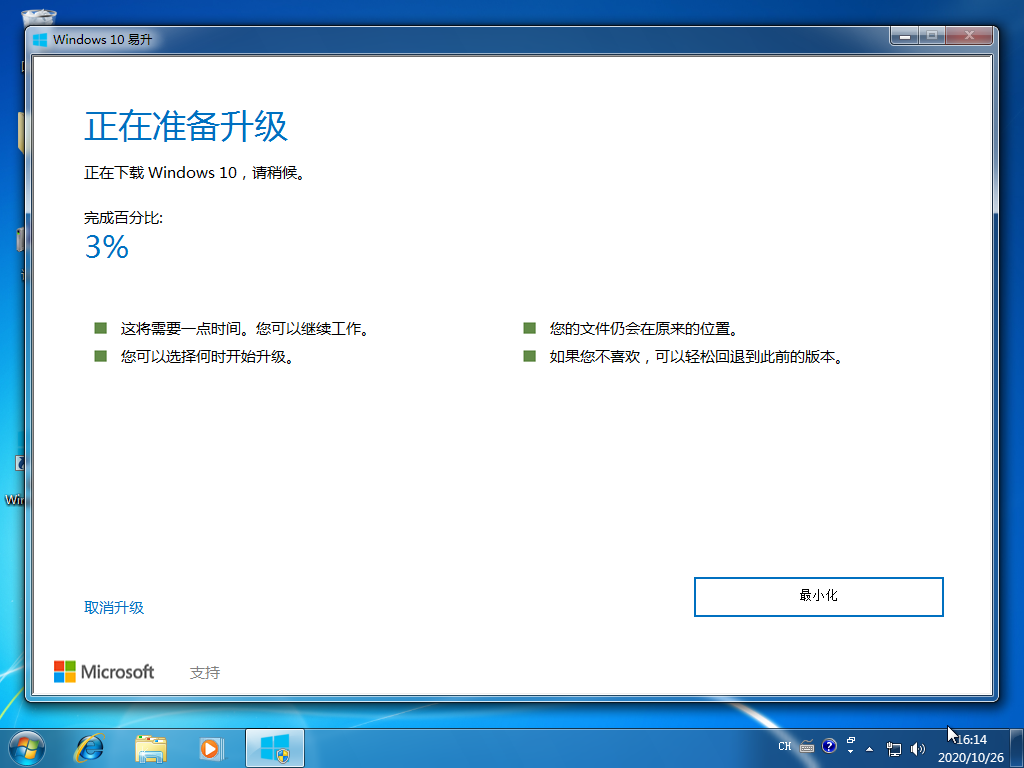1024x768 pixels.
Task: Launch Windows Media Player from the taskbar
Action: [x=210, y=747]
